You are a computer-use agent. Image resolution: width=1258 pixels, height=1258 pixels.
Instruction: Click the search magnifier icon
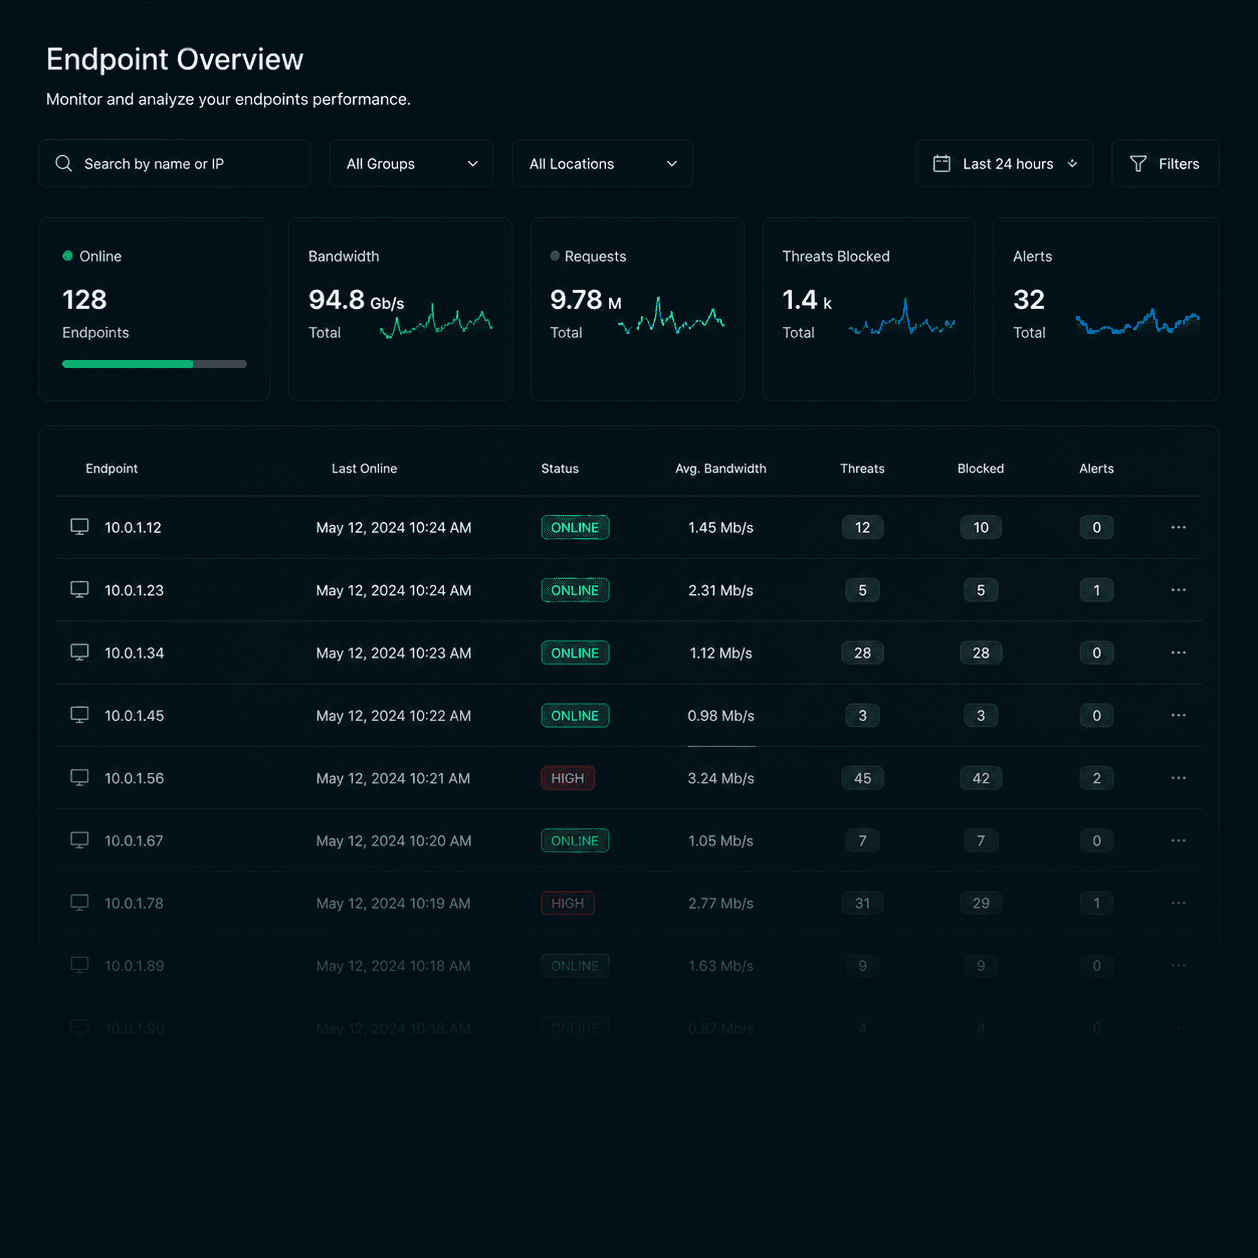pyautogui.click(x=64, y=163)
